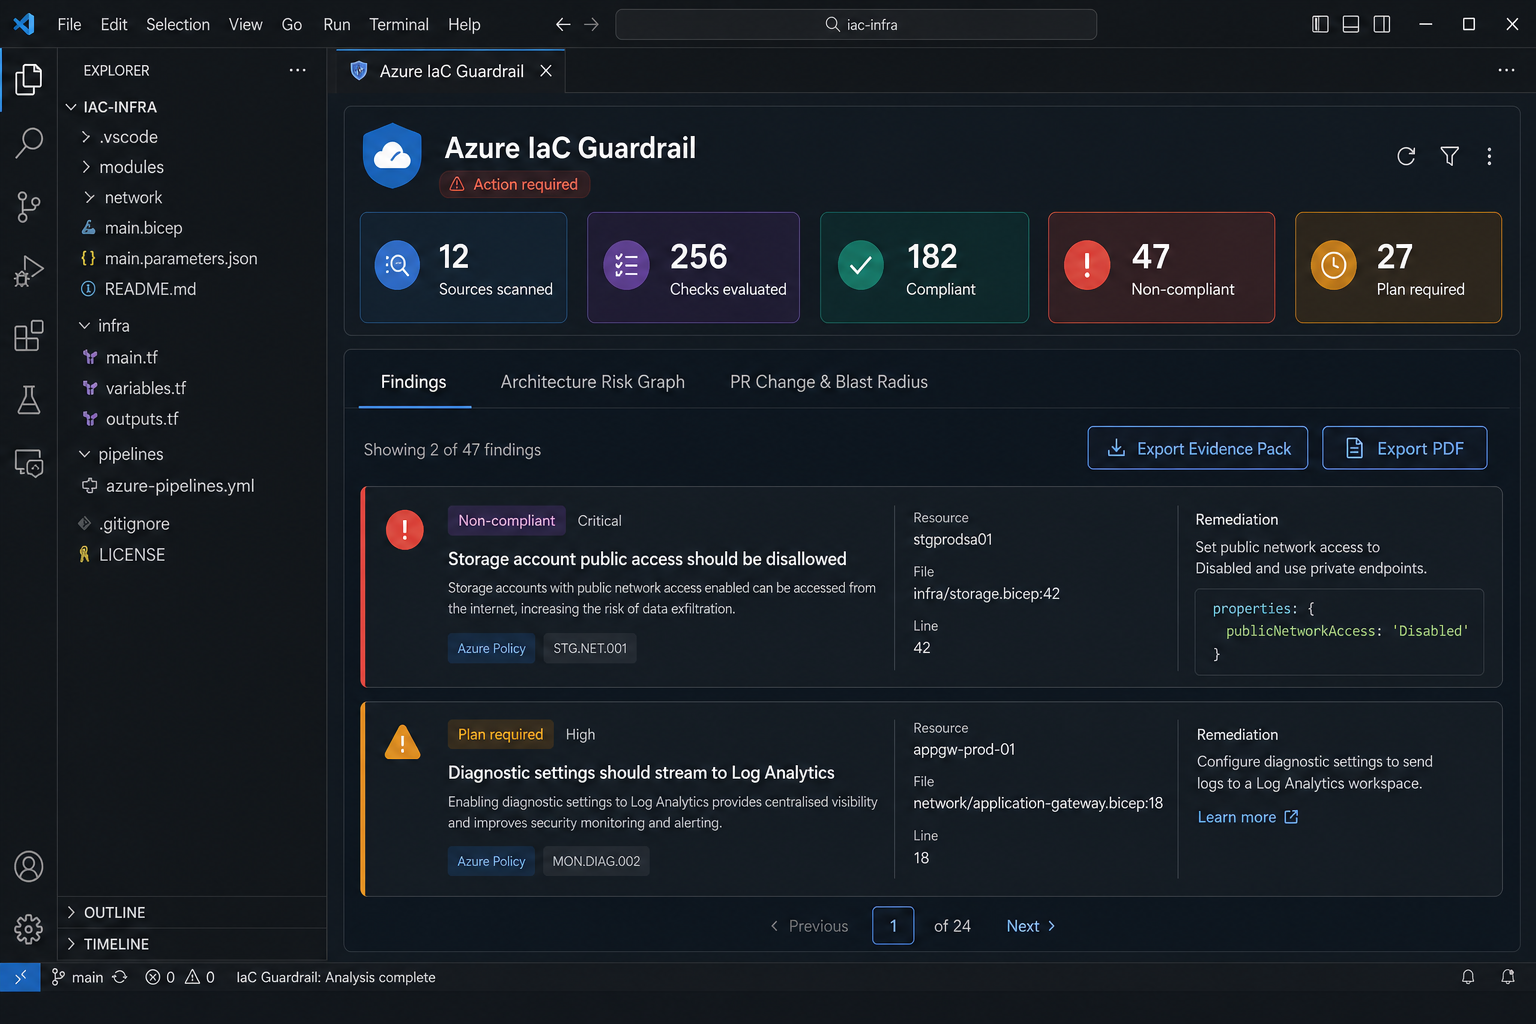Open editor more actions ellipsis
Image resolution: width=1536 pixels, height=1024 pixels.
click(x=1506, y=70)
